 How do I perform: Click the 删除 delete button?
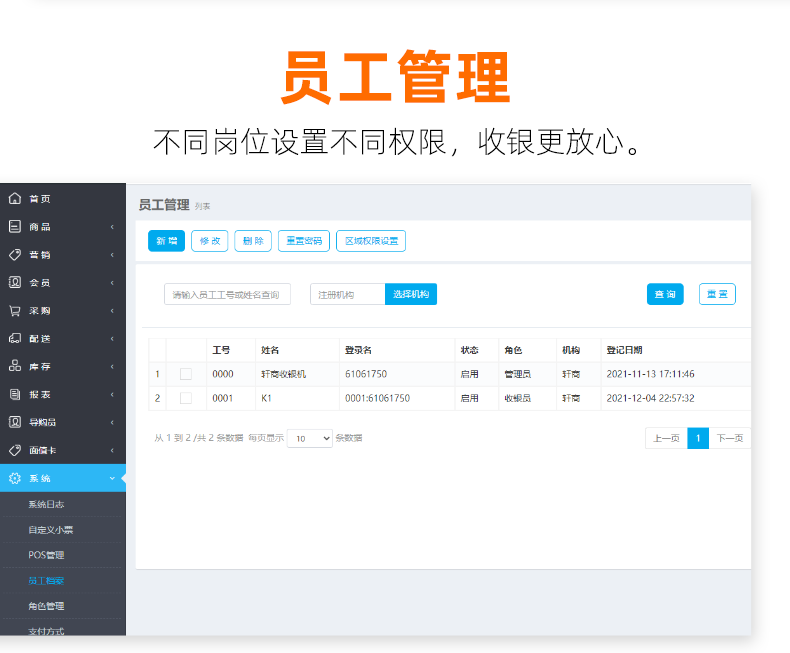pos(253,241)
